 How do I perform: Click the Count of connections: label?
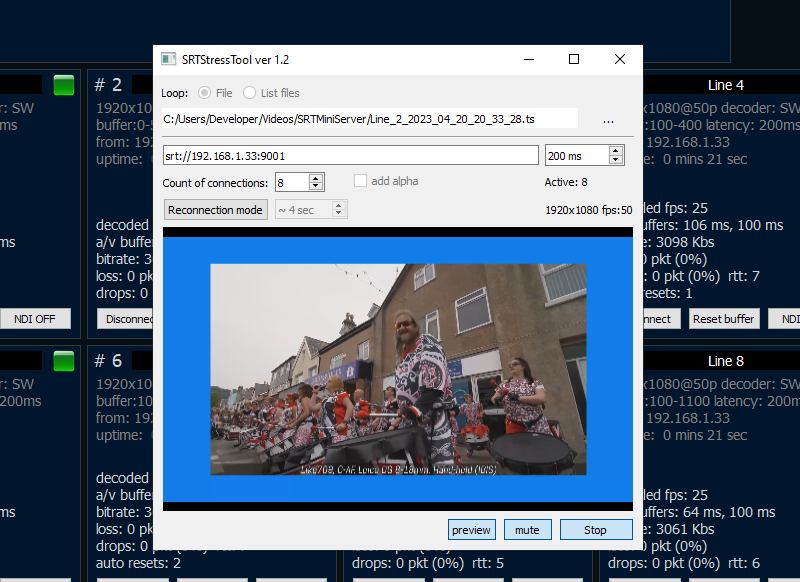215,183
